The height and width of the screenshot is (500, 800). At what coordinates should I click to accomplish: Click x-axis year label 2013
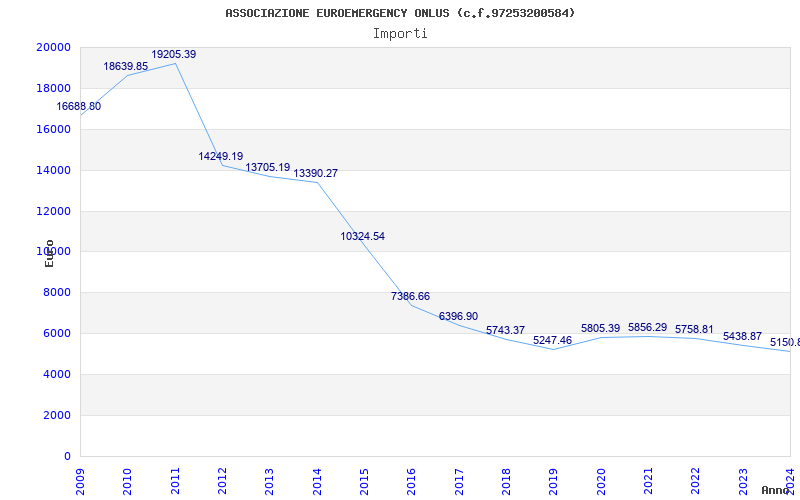269,480
